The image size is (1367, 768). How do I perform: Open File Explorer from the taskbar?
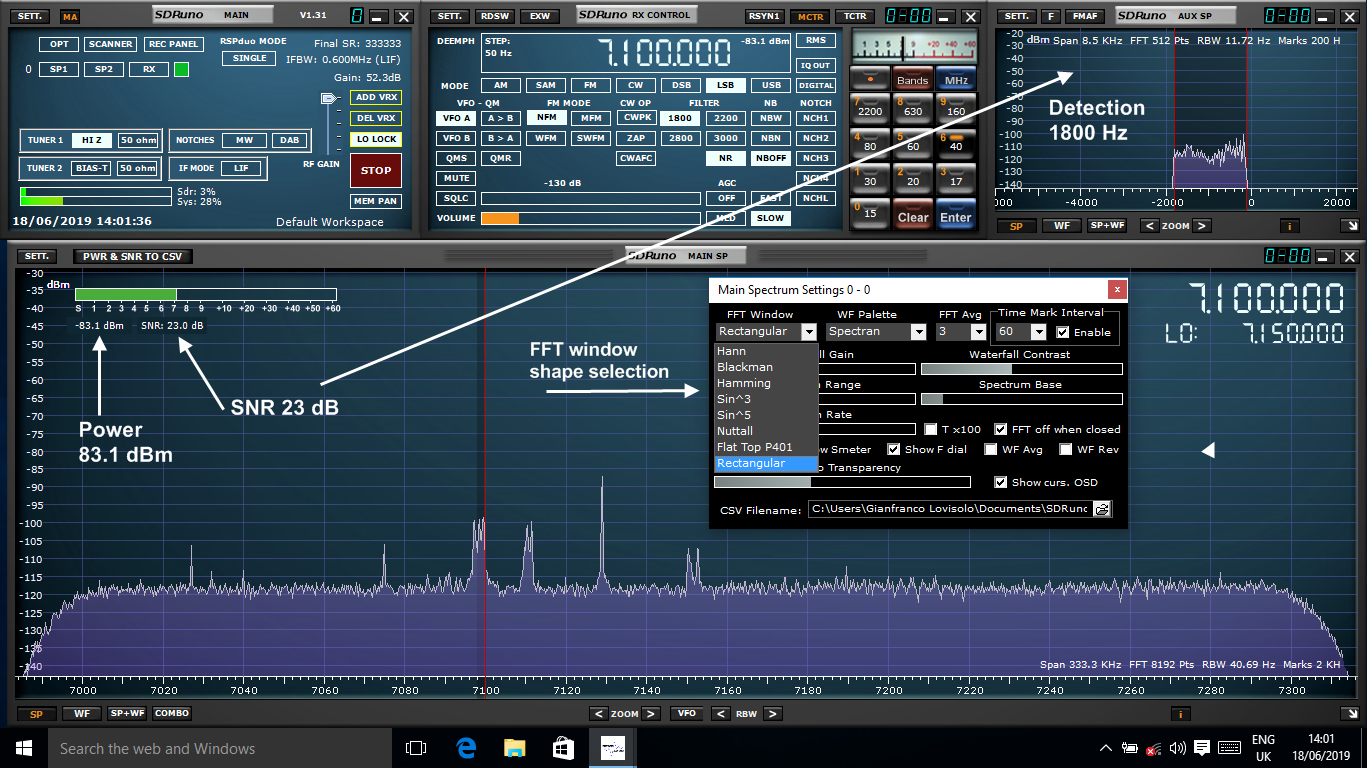click(514, 748)
